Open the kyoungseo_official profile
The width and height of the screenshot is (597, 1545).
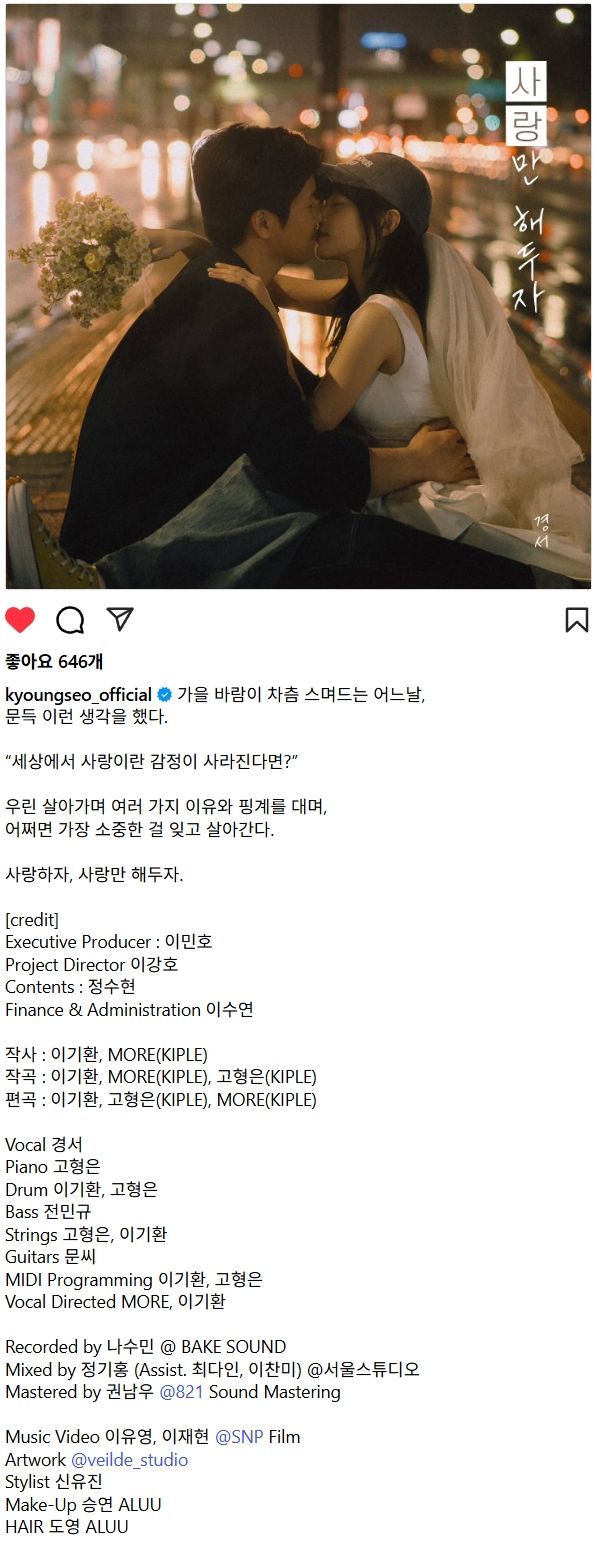pyautogui.click(x=79, y=695)
